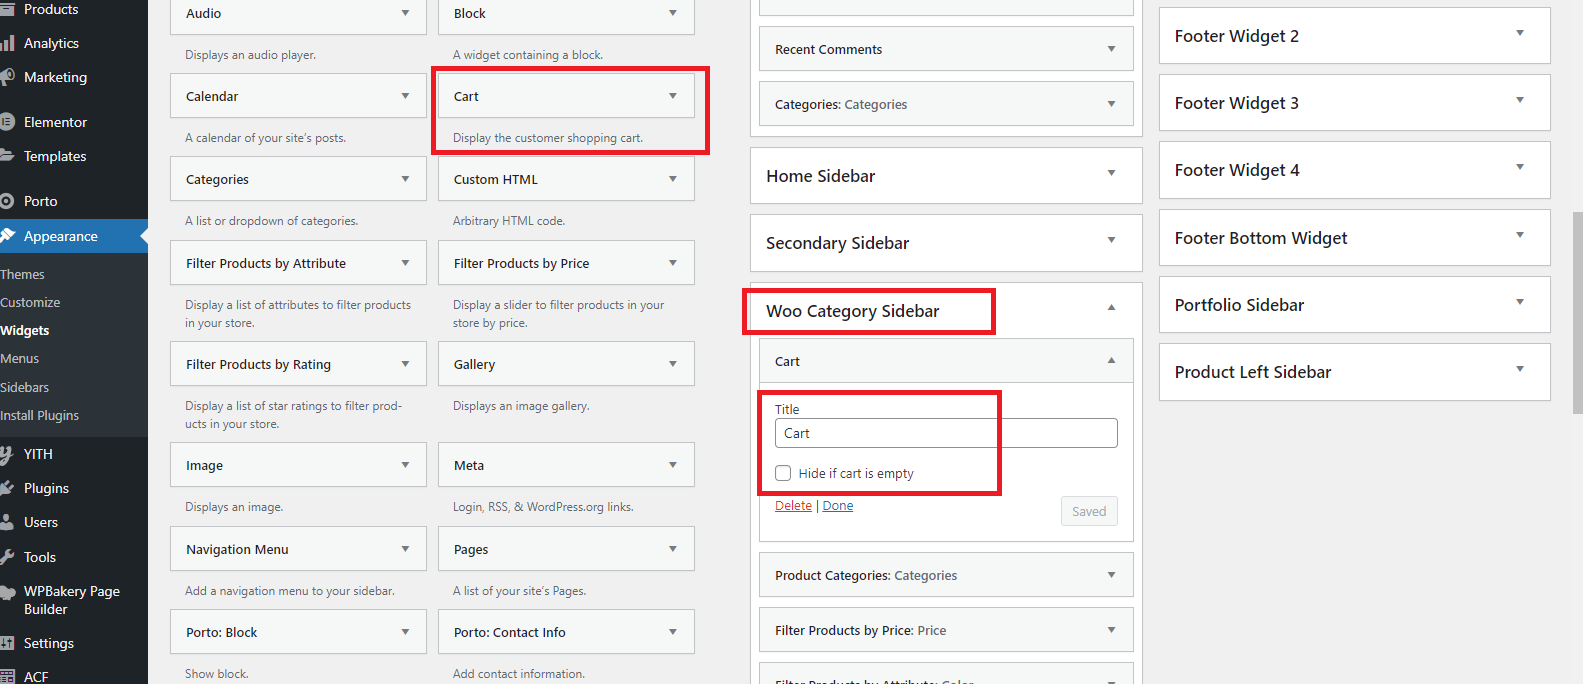Screen dimensions: 1583x684
Task: Enable Hide if cart is empty checkbox
Action: pos(783,473)
